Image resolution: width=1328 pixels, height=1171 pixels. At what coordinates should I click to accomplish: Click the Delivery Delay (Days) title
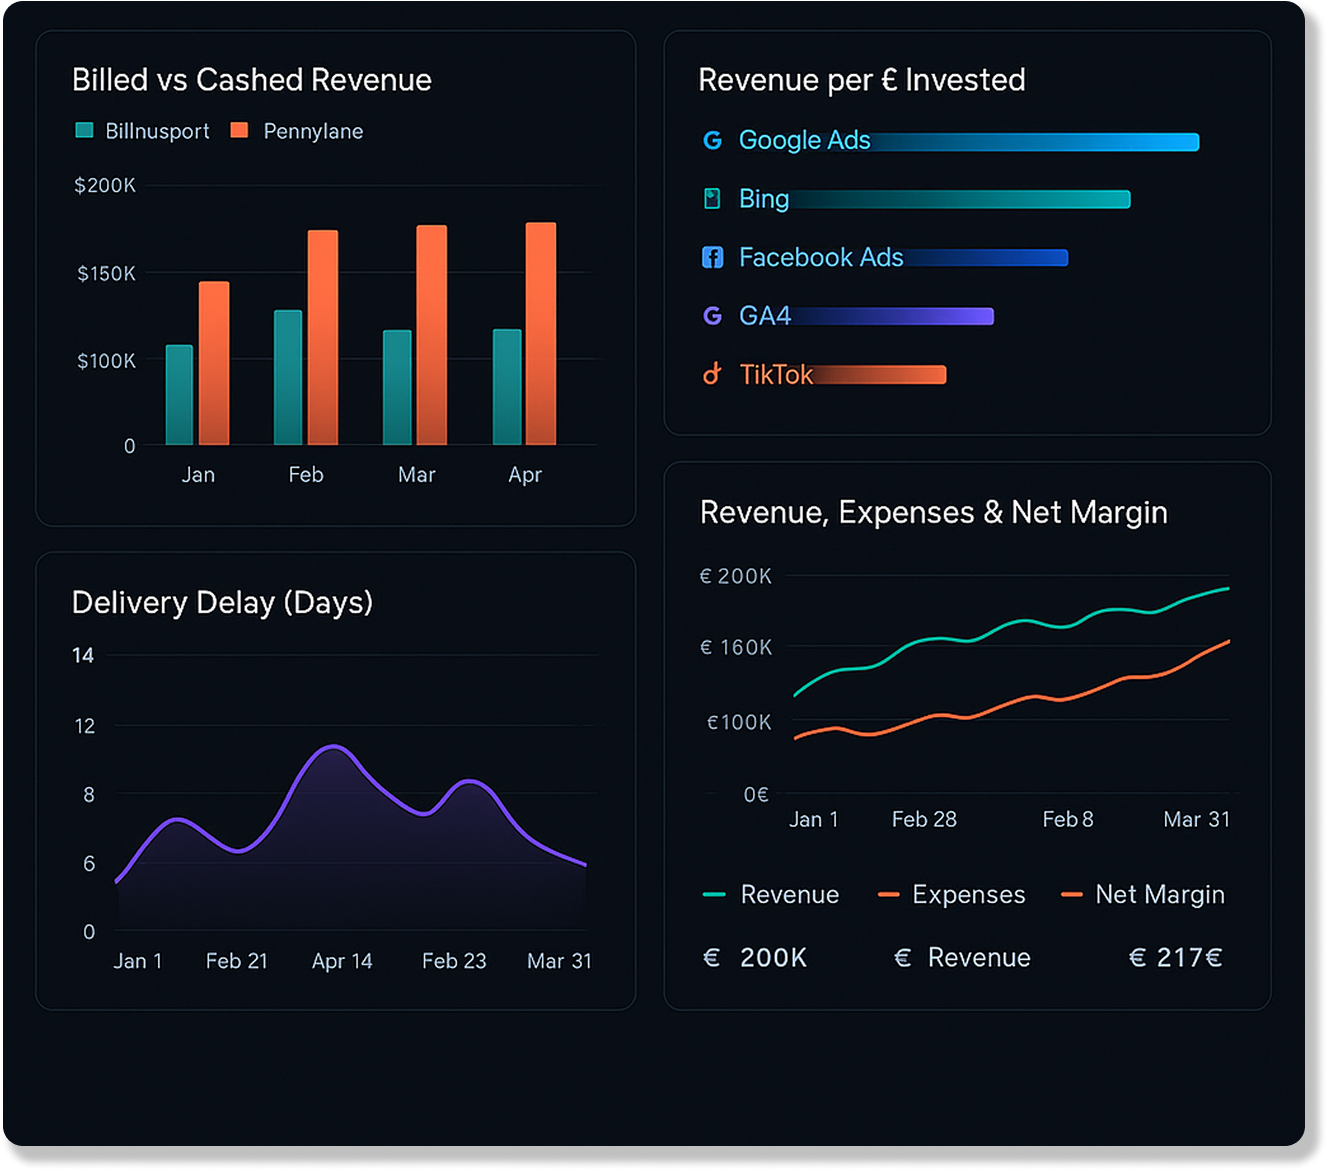[x=222, y=603]
